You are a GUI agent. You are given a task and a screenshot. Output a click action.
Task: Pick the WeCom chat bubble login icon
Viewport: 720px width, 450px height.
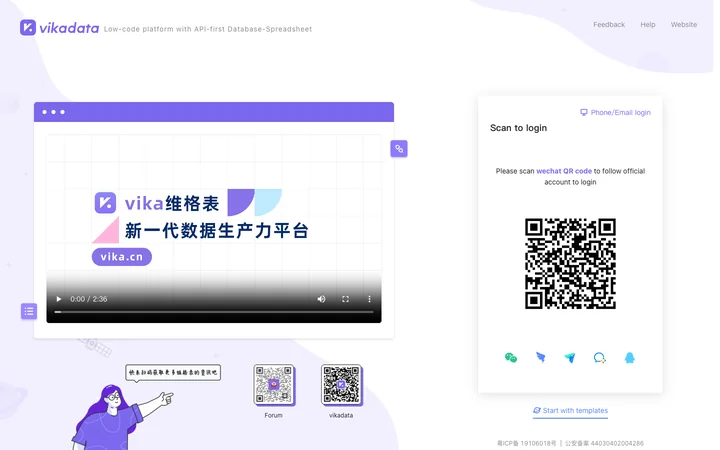599,358
